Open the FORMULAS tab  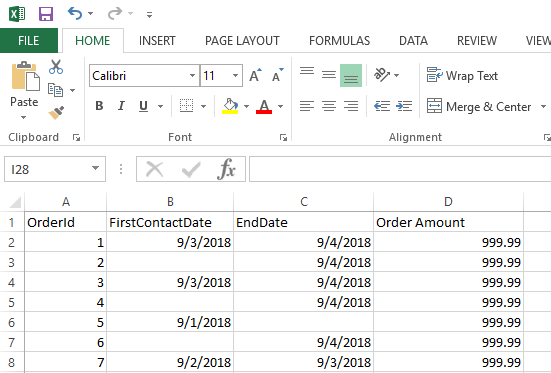(x=339, y=41)
